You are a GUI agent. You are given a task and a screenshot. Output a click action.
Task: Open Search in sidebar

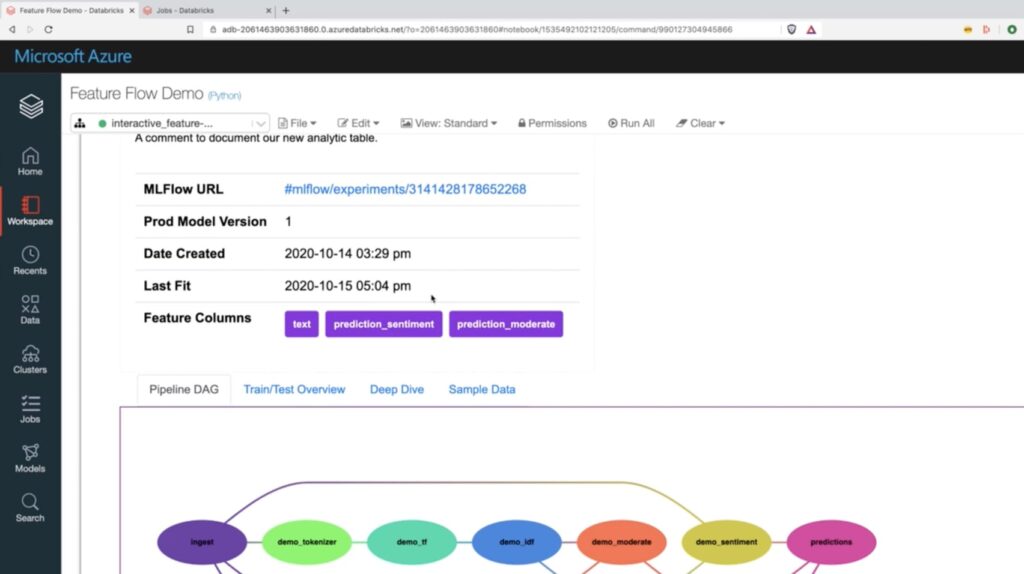30,508
